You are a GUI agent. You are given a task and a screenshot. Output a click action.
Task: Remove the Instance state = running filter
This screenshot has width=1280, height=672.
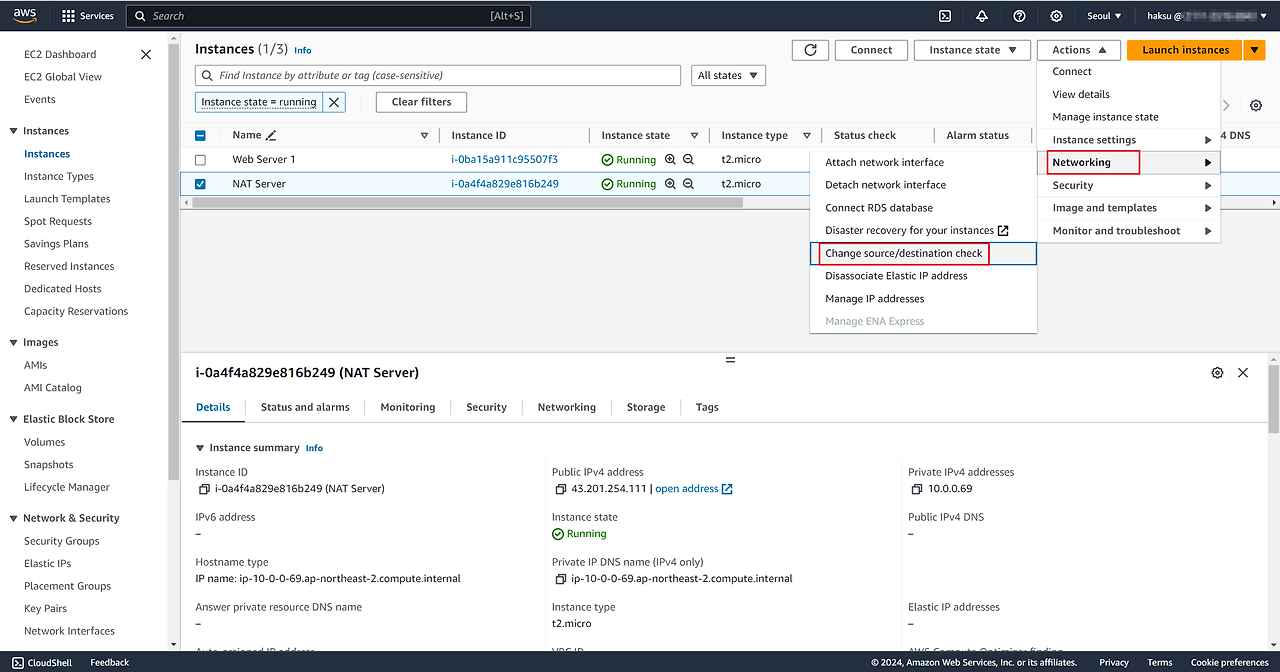pyautogui.click(x=334, y=102)
